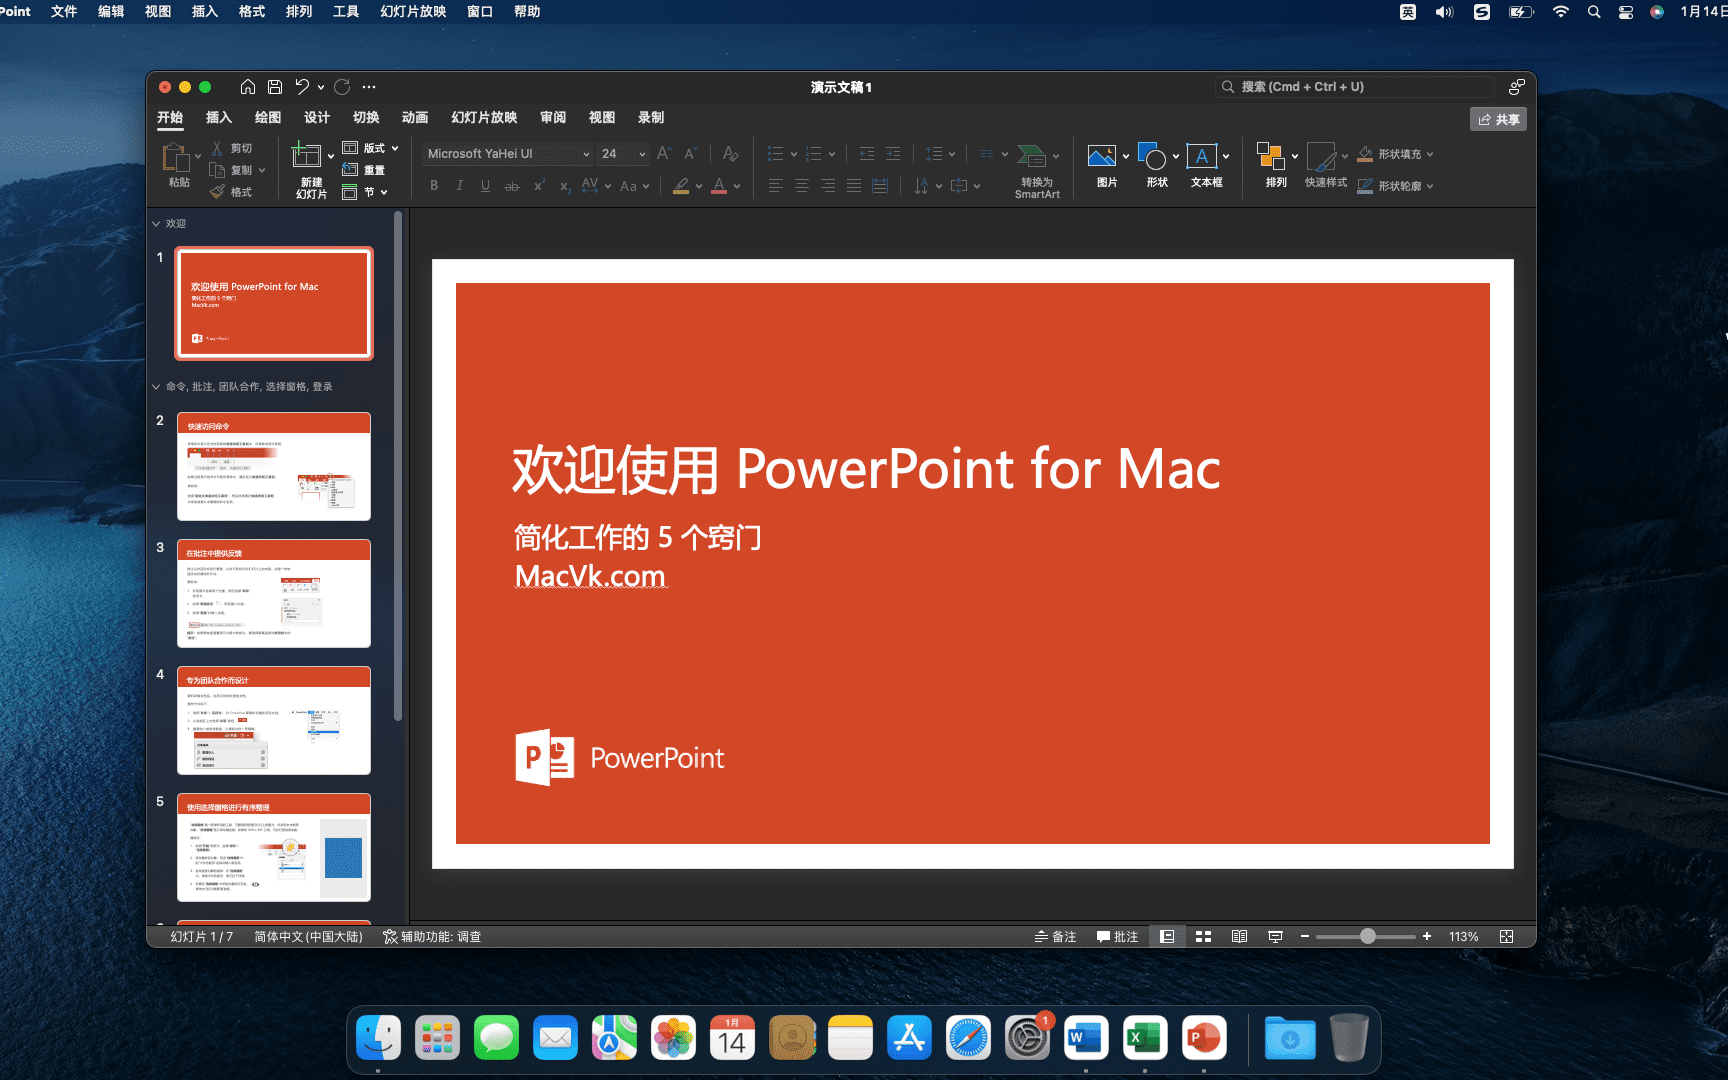Save the presentation with the disk icon
The width and height of the screenshot is (1728, 1080).
[275, 87]
